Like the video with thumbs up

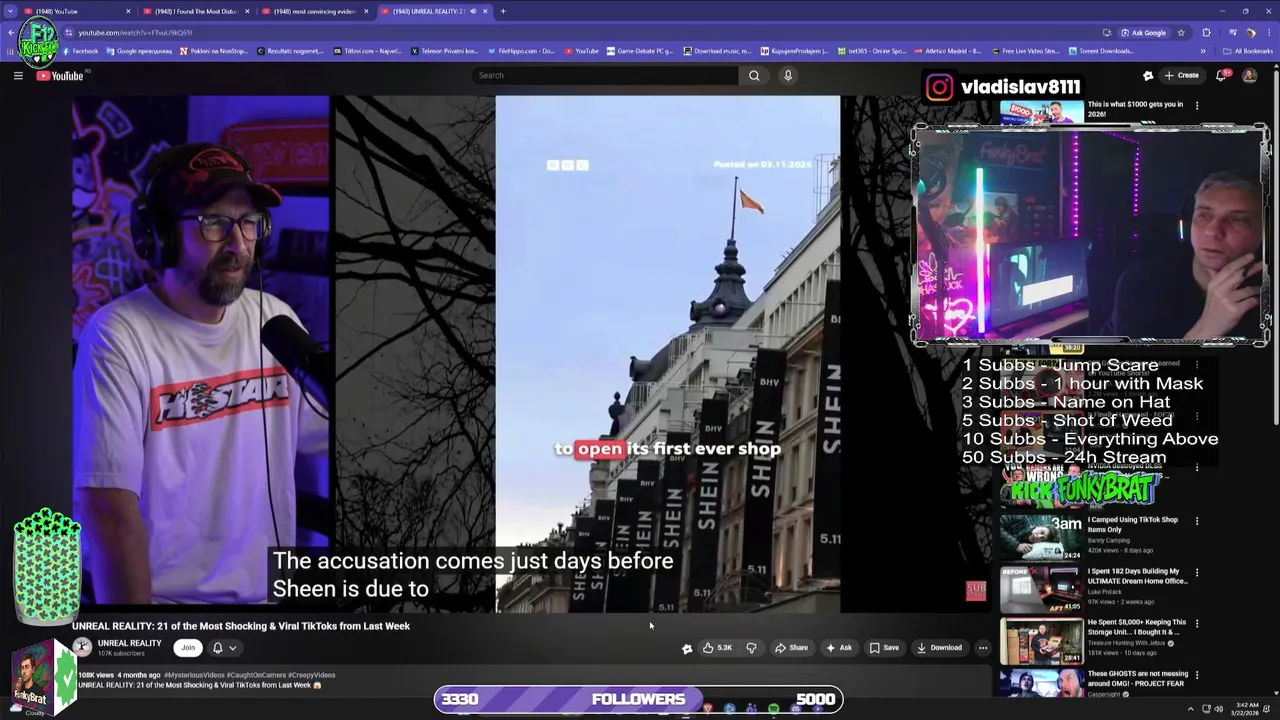coord(717,648)
